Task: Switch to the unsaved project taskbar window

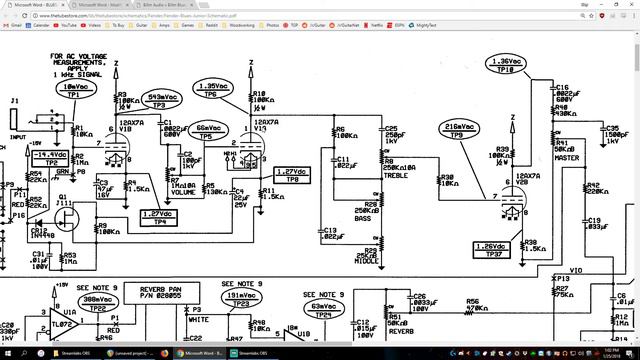Action: pyautogui.click(x=131, y=353)
